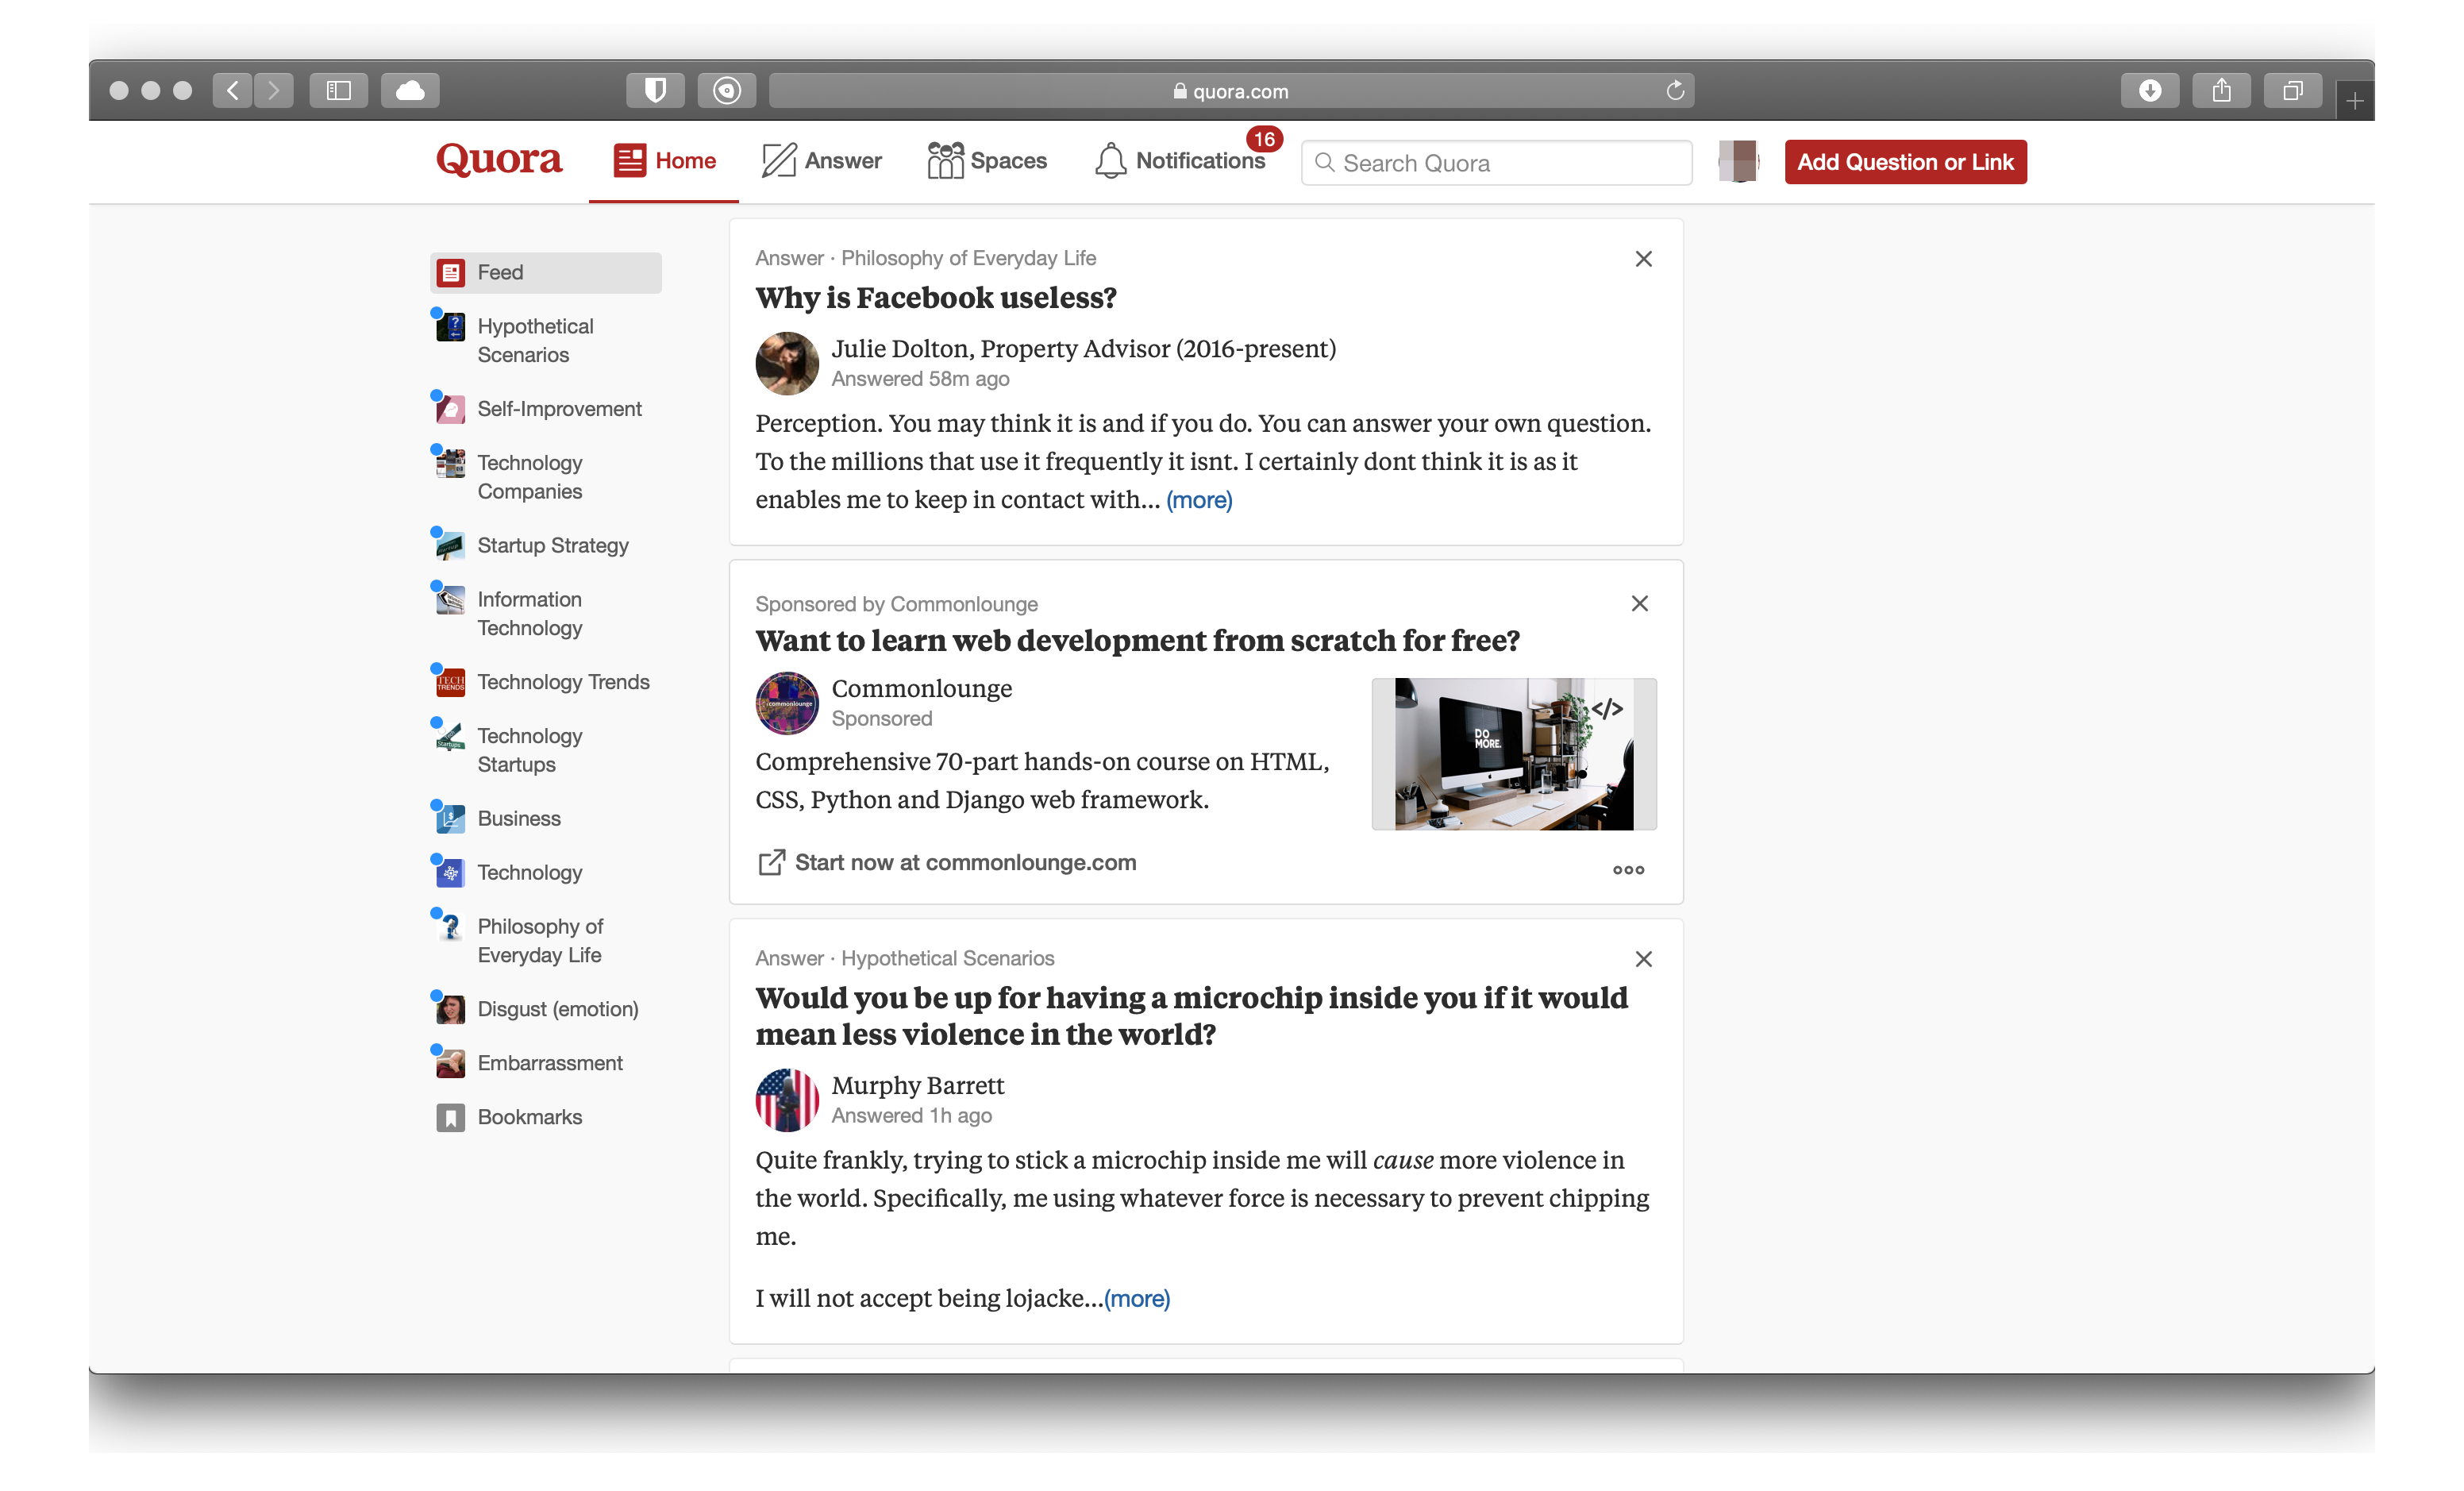This screenshot has height=1491, width=2464.
Task: Open Julie Dolton's profile picture
Action: tap(787, 363)
